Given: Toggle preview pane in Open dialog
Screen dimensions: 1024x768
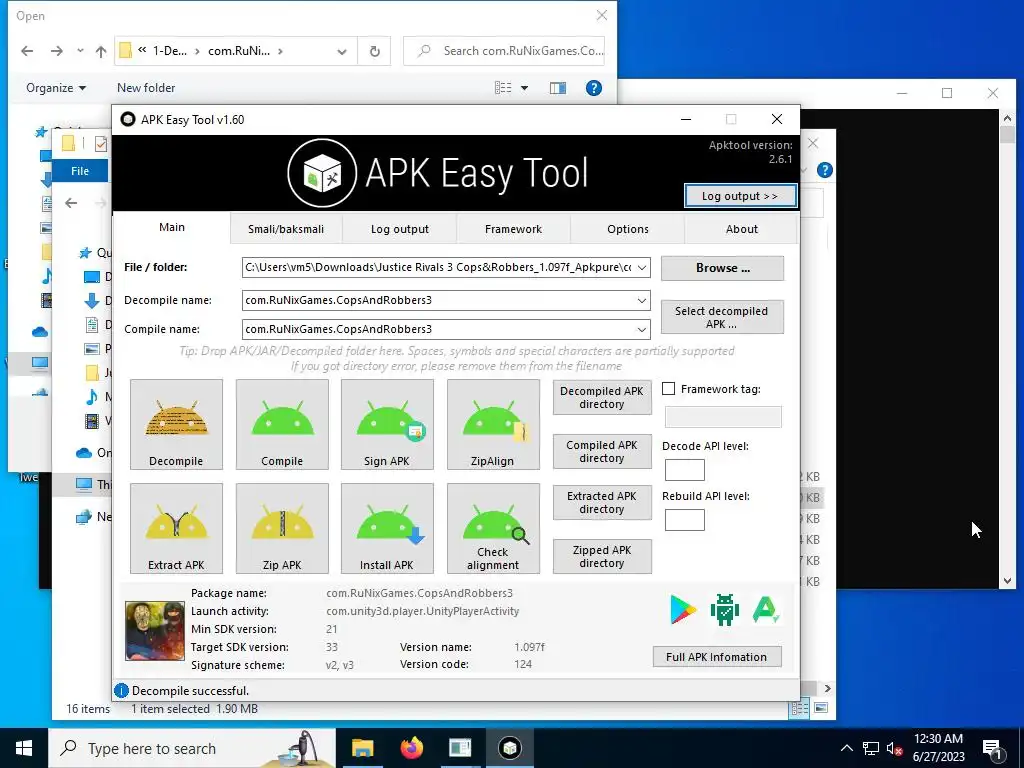Looking at the screenshot, I should coord(558,88).
